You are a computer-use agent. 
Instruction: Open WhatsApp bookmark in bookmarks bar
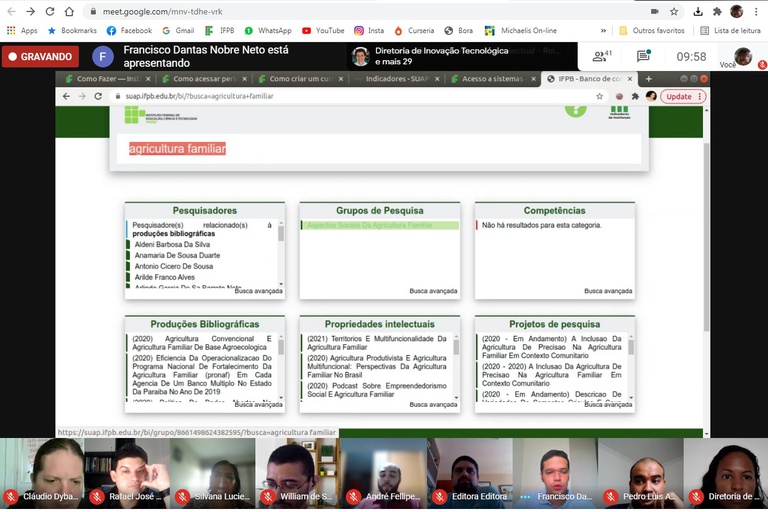[267, 31]
